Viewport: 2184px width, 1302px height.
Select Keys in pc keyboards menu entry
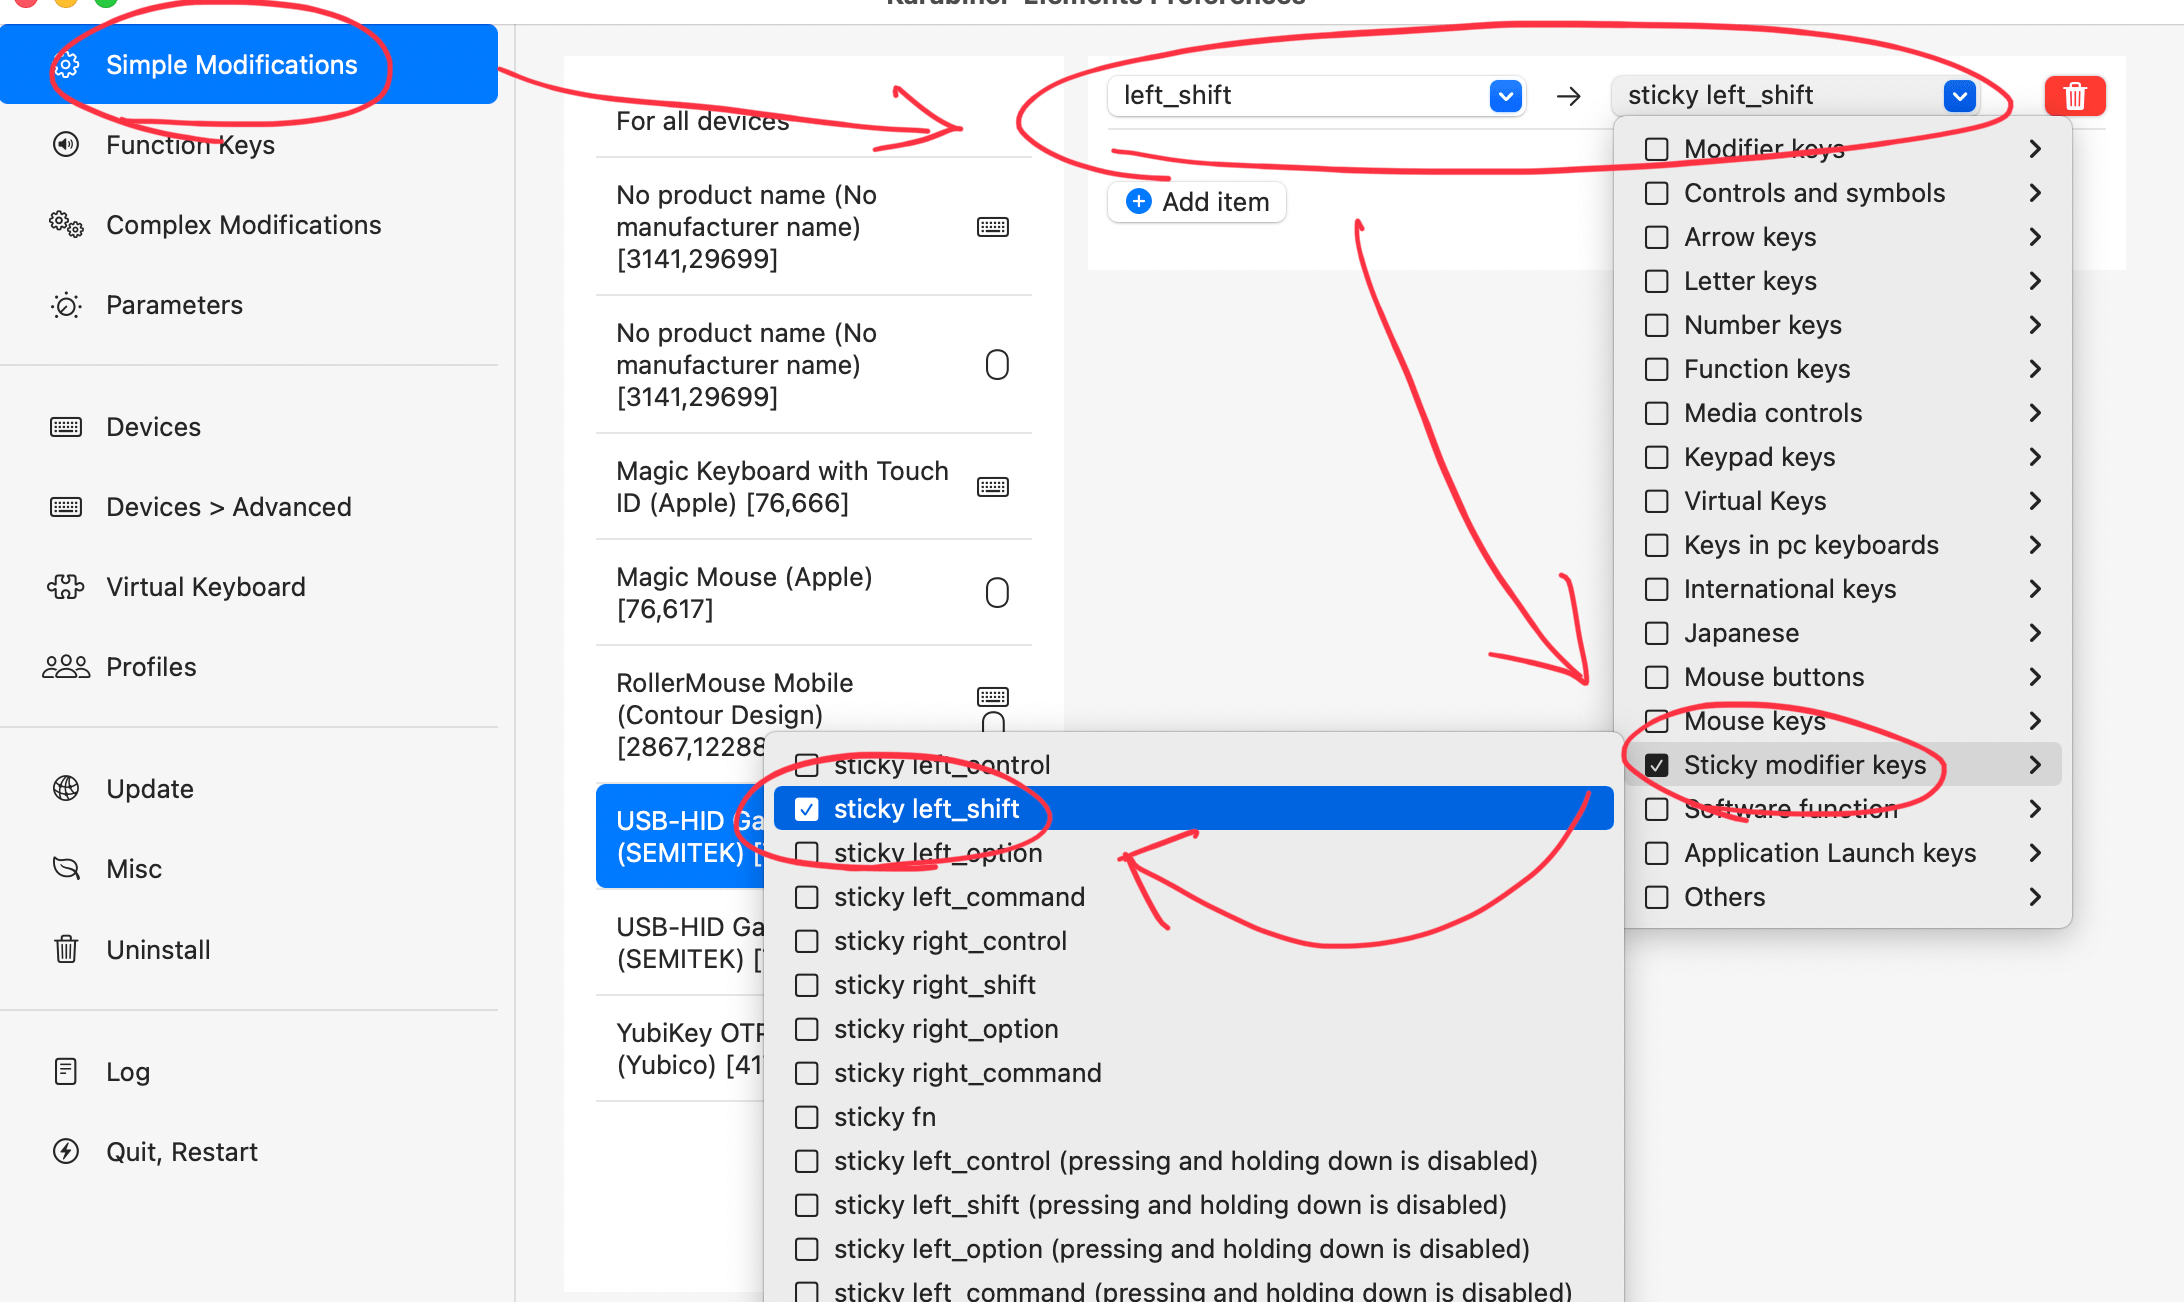(1843, 545)
